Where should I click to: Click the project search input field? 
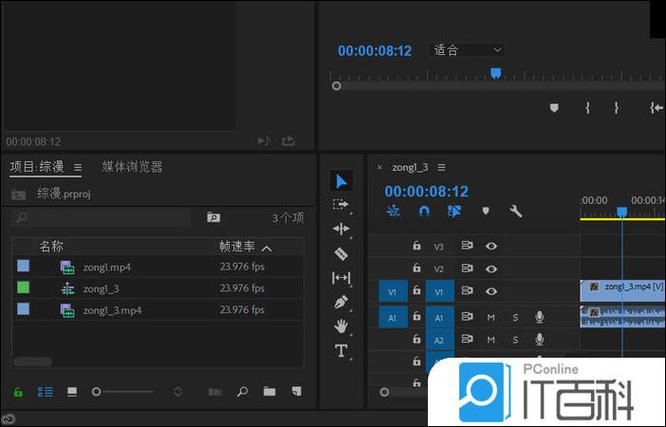pos(105,217)
